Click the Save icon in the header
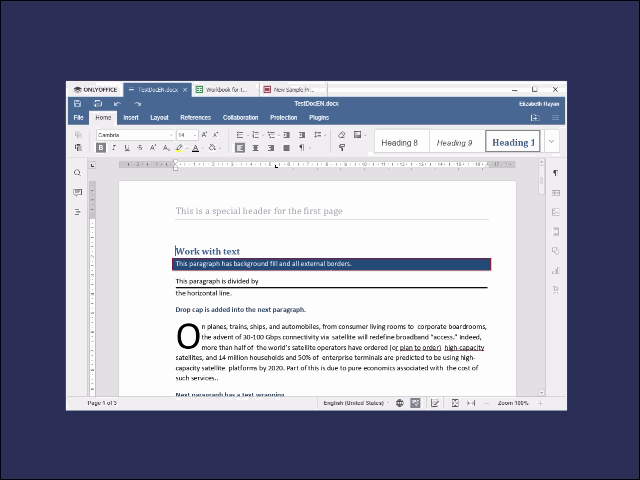Screen dimensions: 640x480 (x=78, y=103)
